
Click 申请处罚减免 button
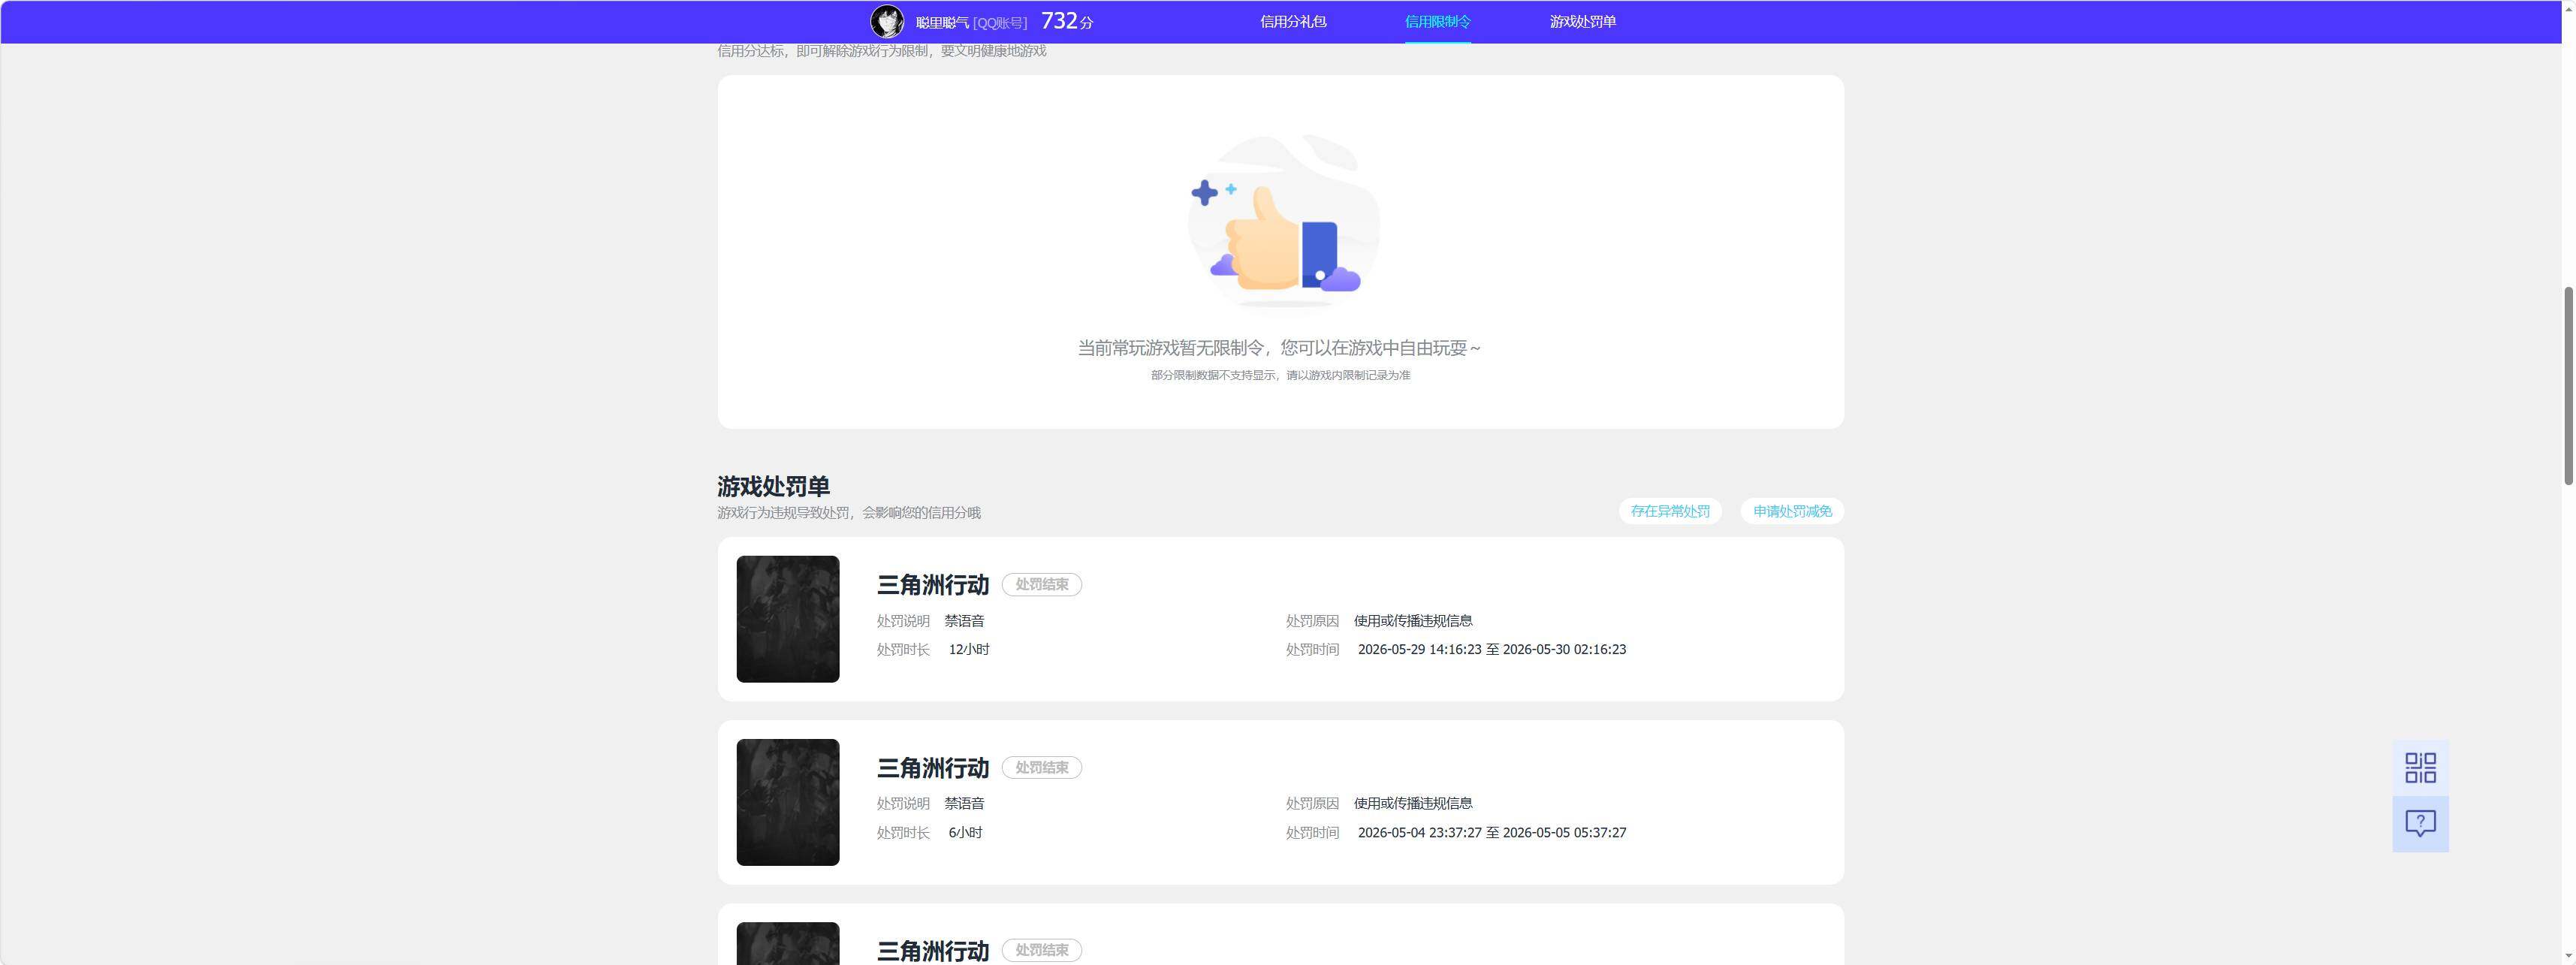(1792, 511)
